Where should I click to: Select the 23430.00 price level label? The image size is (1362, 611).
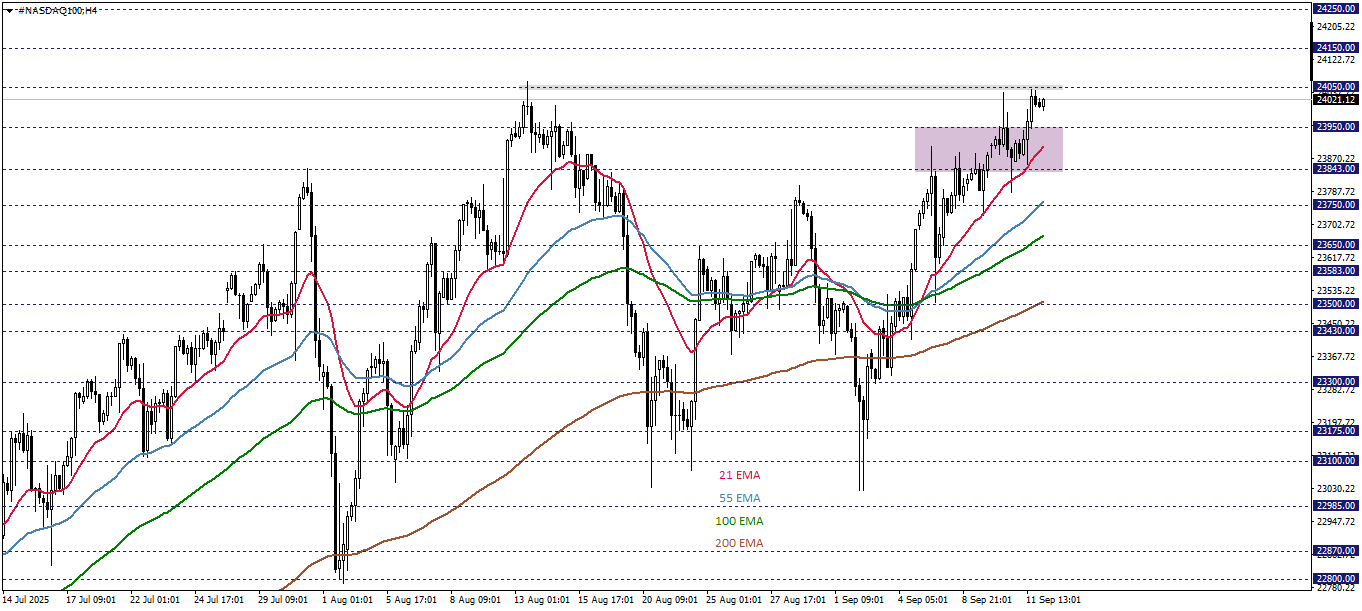click(1336, 331)
